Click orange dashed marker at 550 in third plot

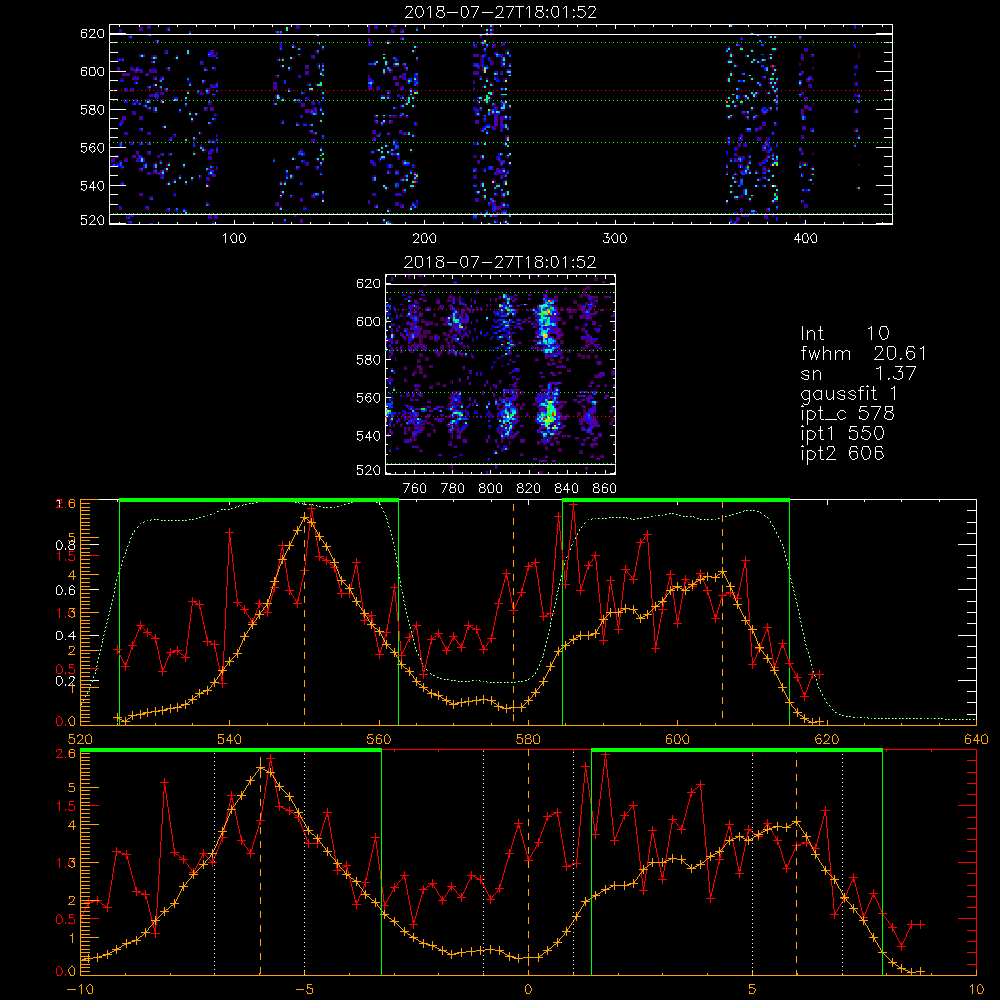tap(304, 612)
